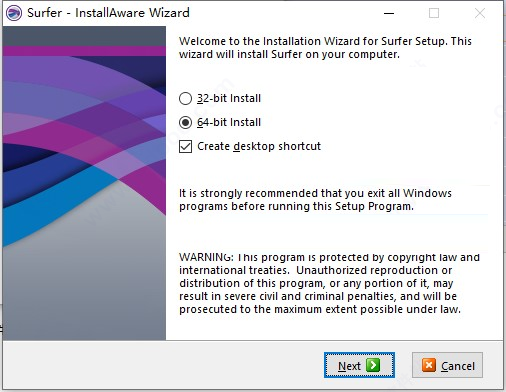Viewport: 506px width, 392px height.
Task: Click the Surfer logo icon in title bar
Action: tap(14, 13)
